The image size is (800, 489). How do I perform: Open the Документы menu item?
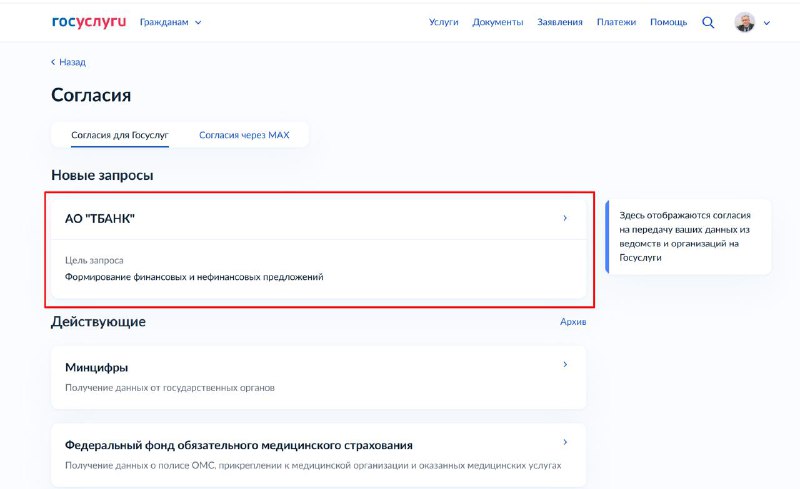(x=497, y=22)
